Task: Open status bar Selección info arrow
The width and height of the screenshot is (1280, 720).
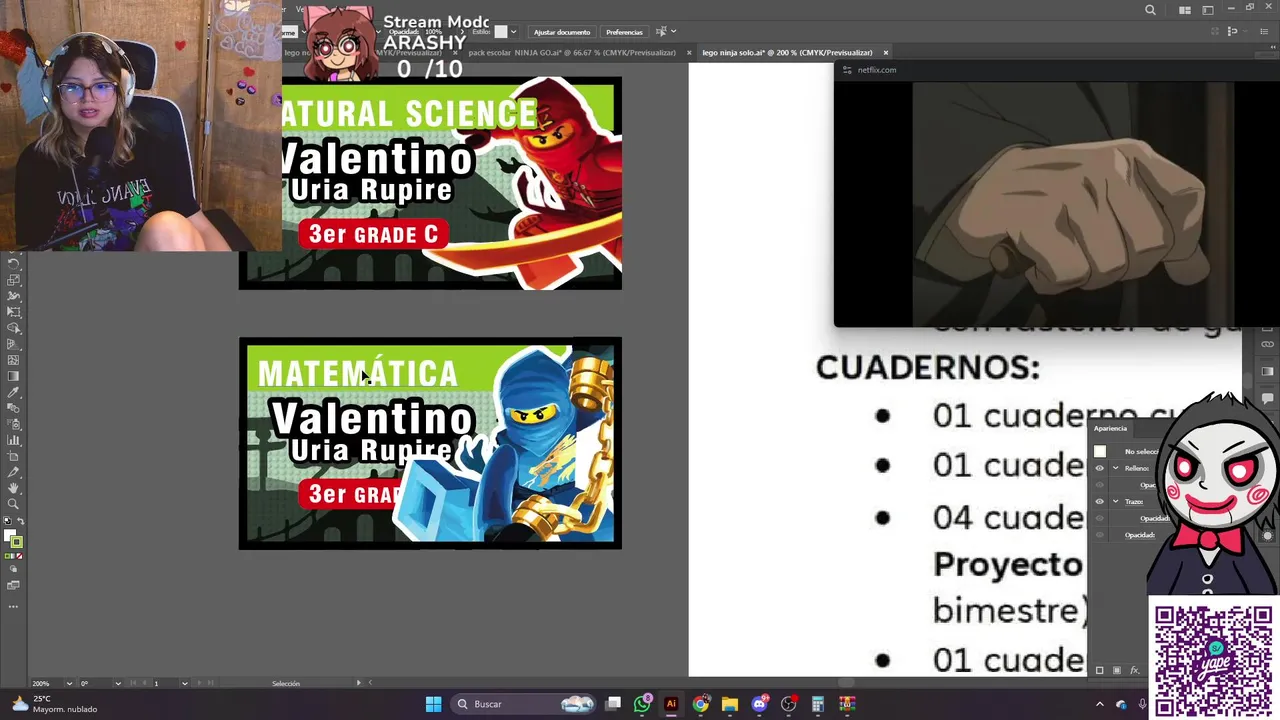Action: tap(358, 683)
